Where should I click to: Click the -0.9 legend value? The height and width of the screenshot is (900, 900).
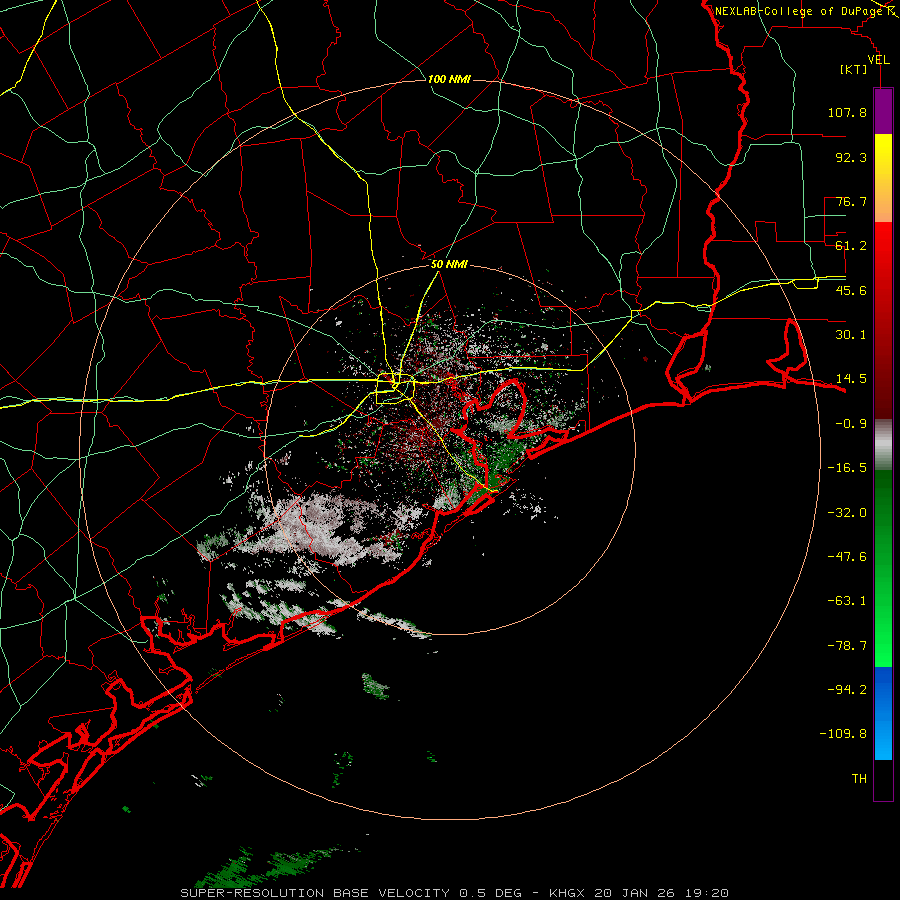[x=851, y=424]
